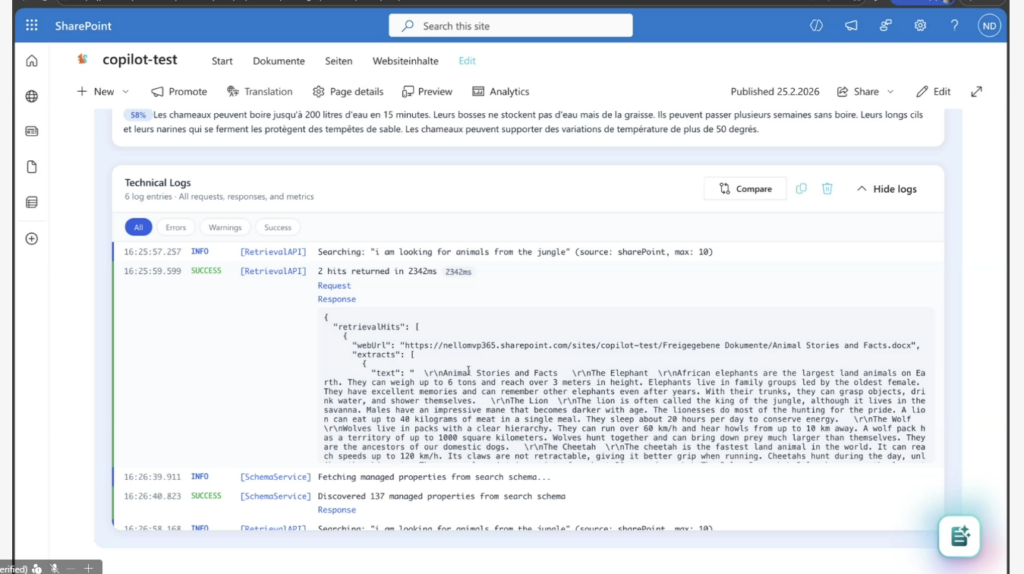Click the connections share icon in header
Viewport: 1024px width, 574px height.
click(x=886, y=25)
